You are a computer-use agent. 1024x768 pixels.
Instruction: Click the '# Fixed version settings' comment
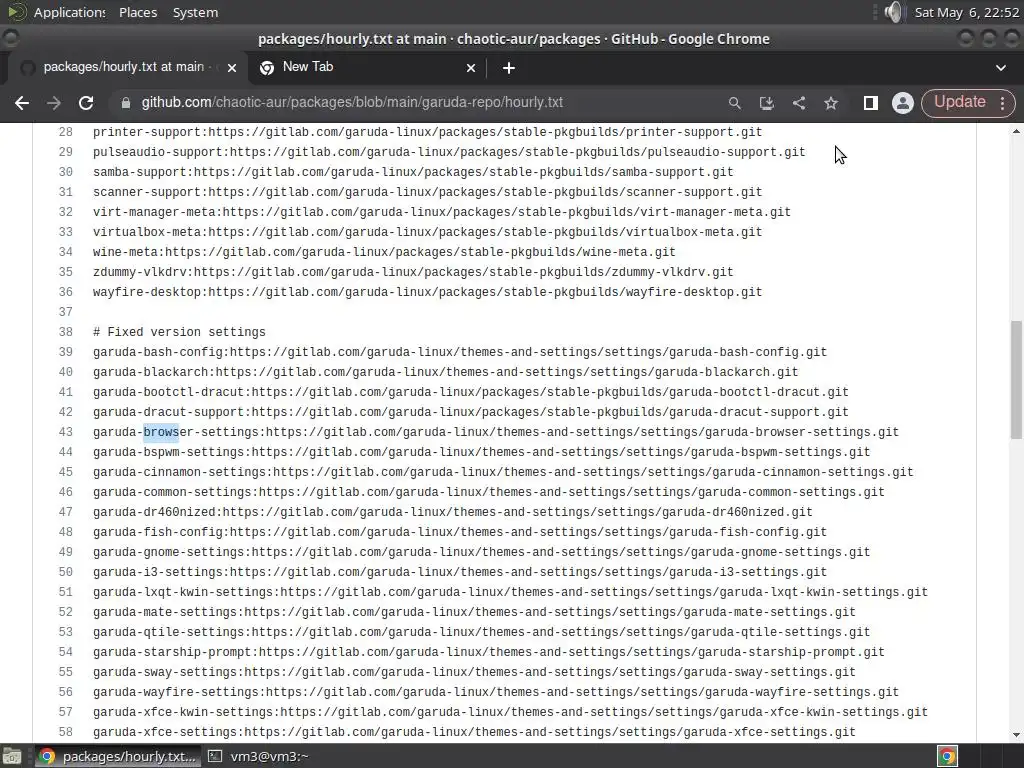pos(179,332)
